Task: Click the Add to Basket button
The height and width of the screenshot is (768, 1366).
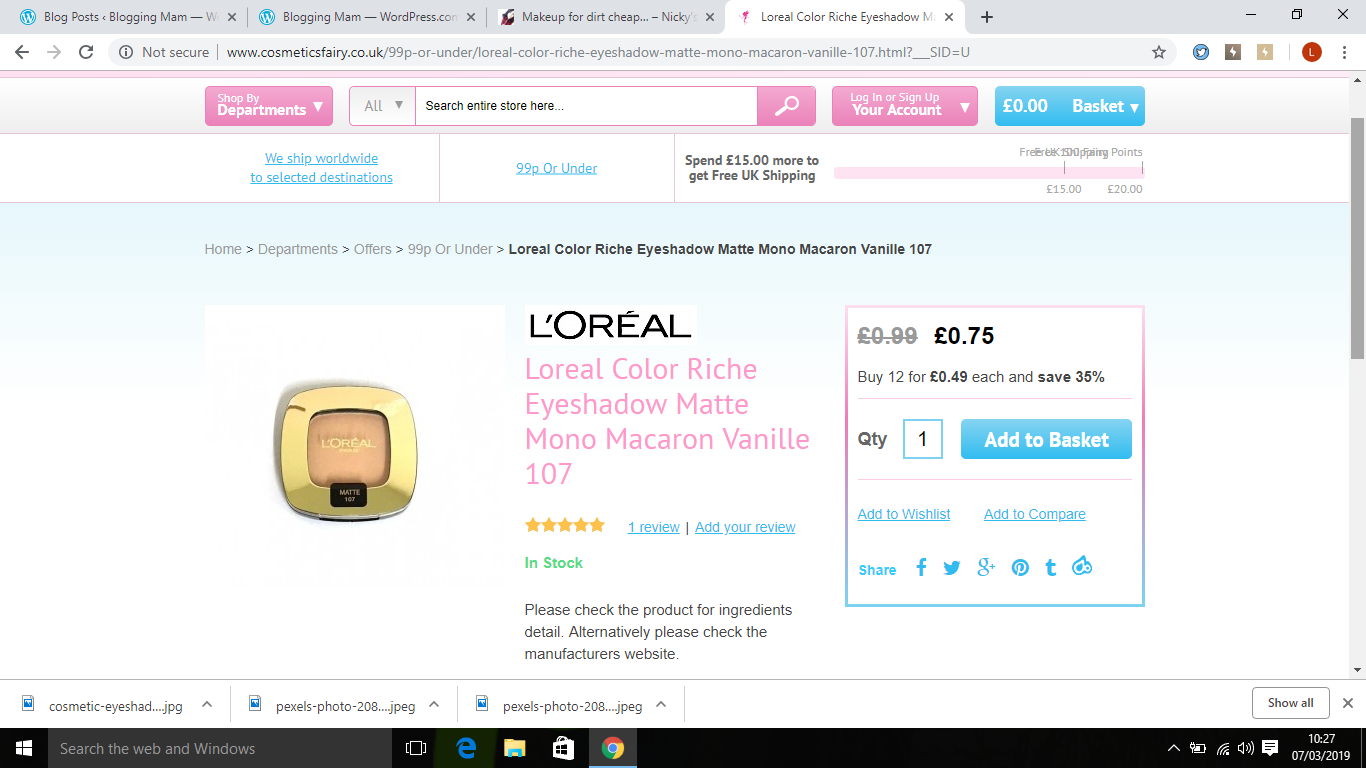Action: (x=1046, y=439)
